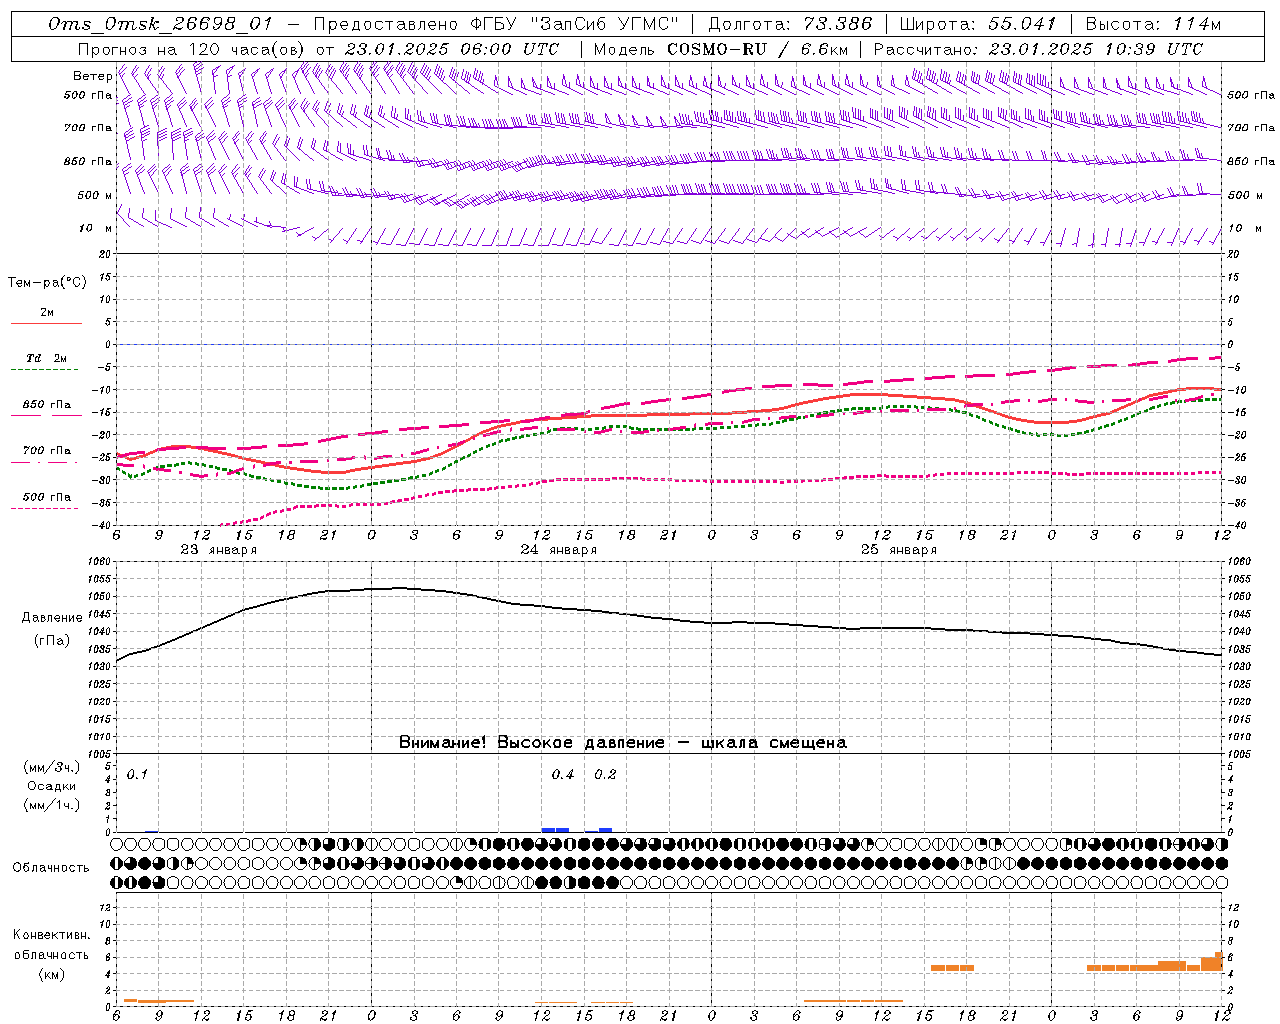Viewport: 1280px width, 1024px height.
Task: Click the Широта: 55.041 header value
Action: 977,24
